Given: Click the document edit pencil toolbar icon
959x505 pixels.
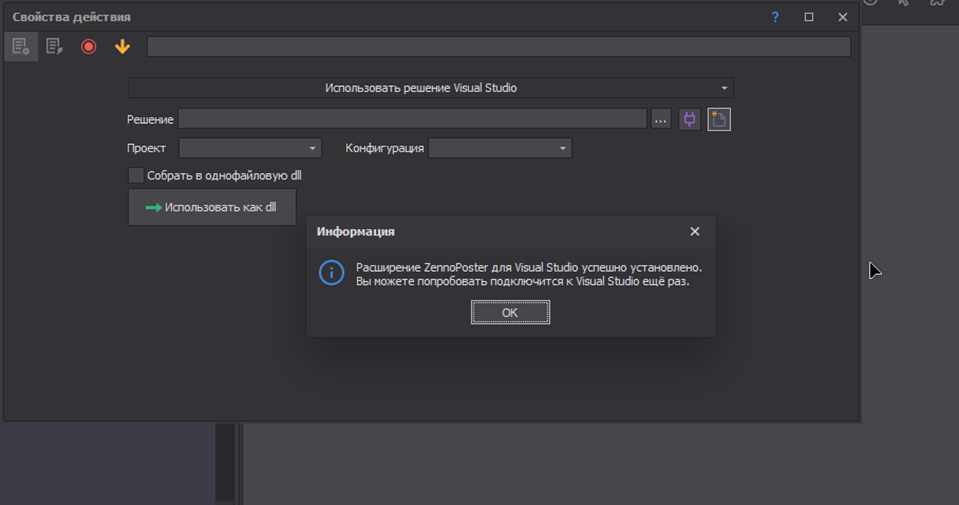Looking at the screenshot, I should tap(54, 46).
